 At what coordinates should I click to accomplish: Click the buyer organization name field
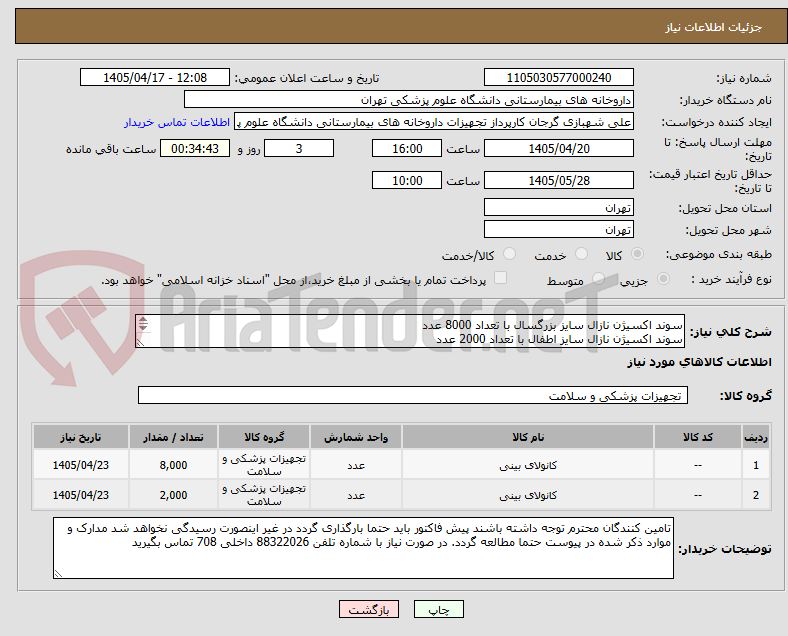409,100
